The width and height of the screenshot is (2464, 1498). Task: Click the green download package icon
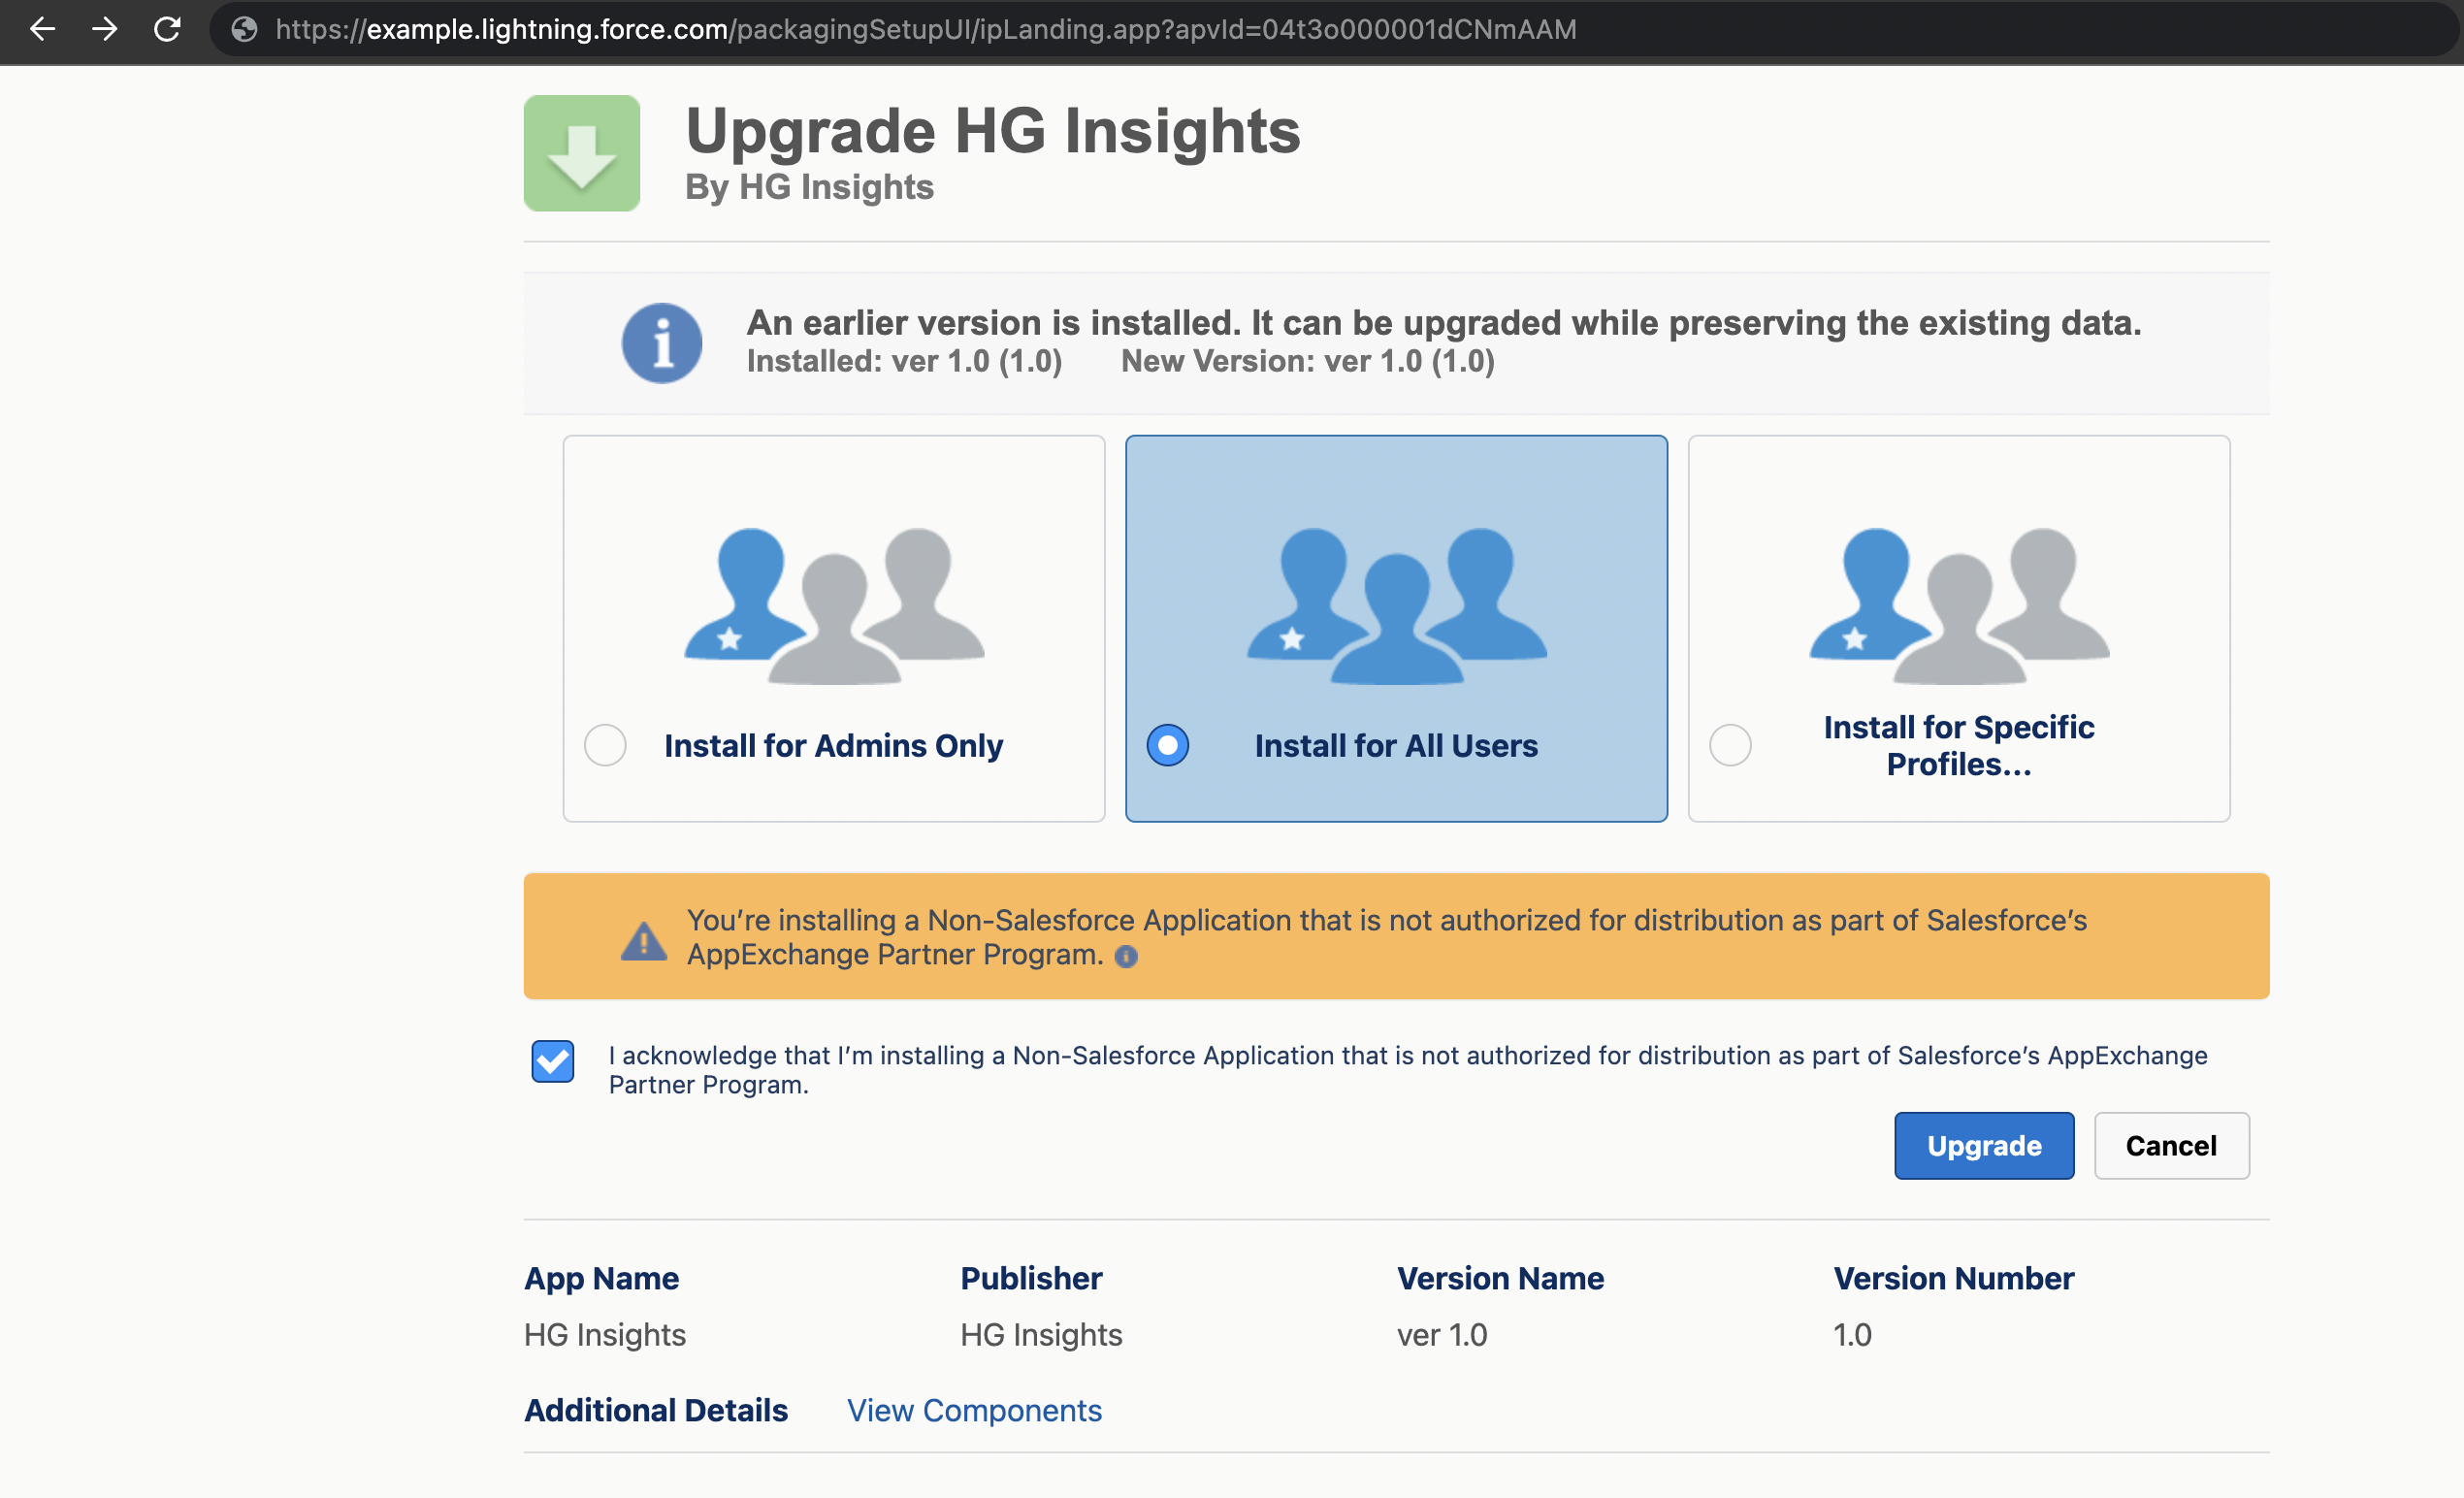(x=582, y=153)
